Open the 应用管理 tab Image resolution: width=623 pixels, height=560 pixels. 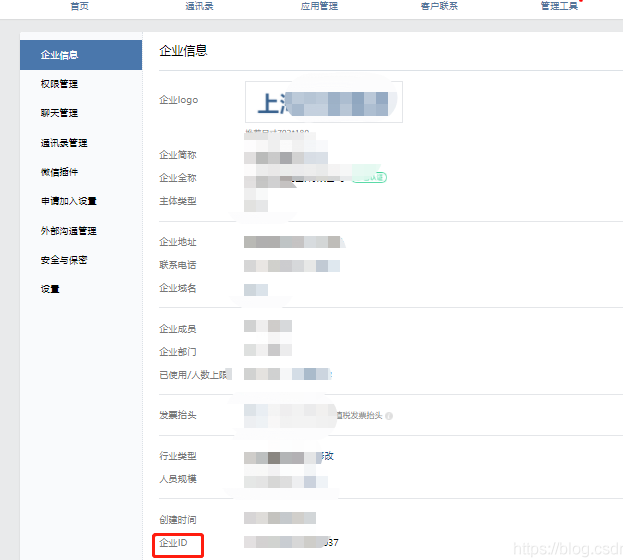click(x=319, y=6)
